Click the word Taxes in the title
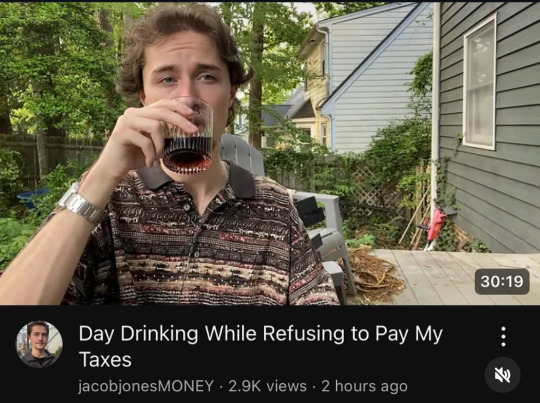540x403 pixels. click(105, 360)
